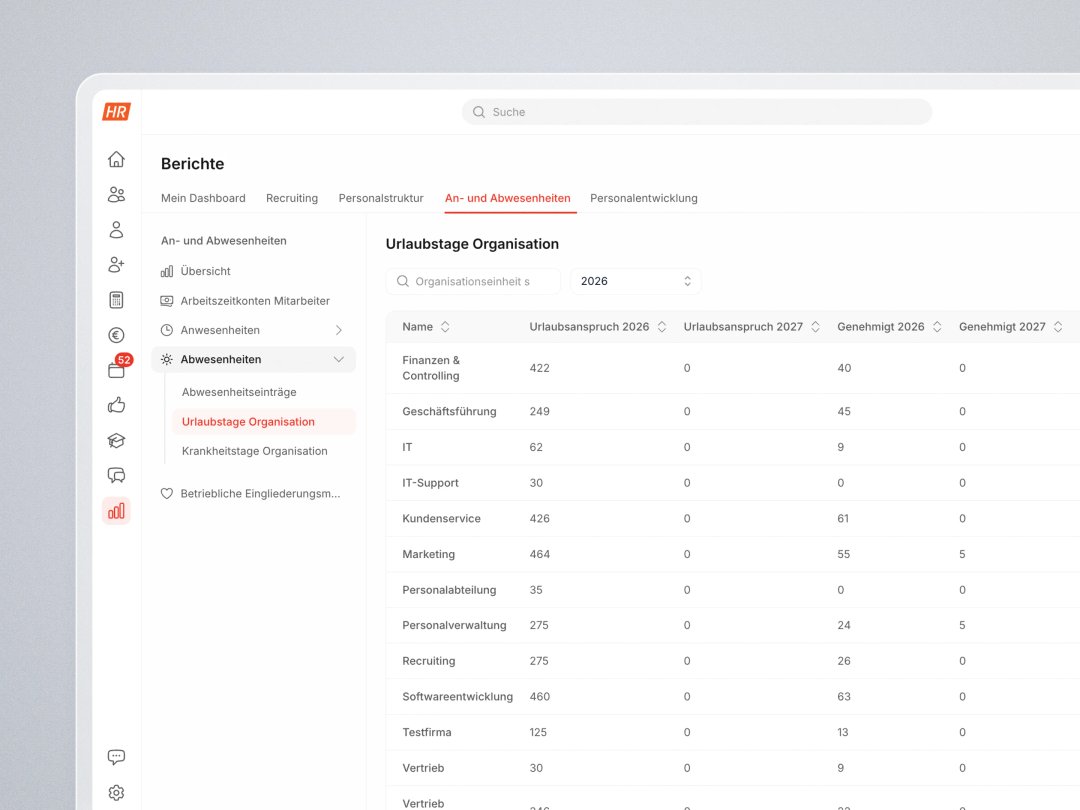Screen dimensions: 1080x810
Task: Click the Übersicht bar chart icon
Action: 167,271
